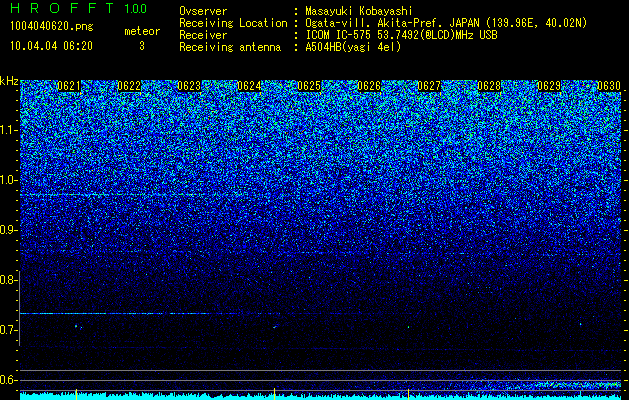
Task: Click the 'Receiving antenna' field label
Action: coord(230,47)
